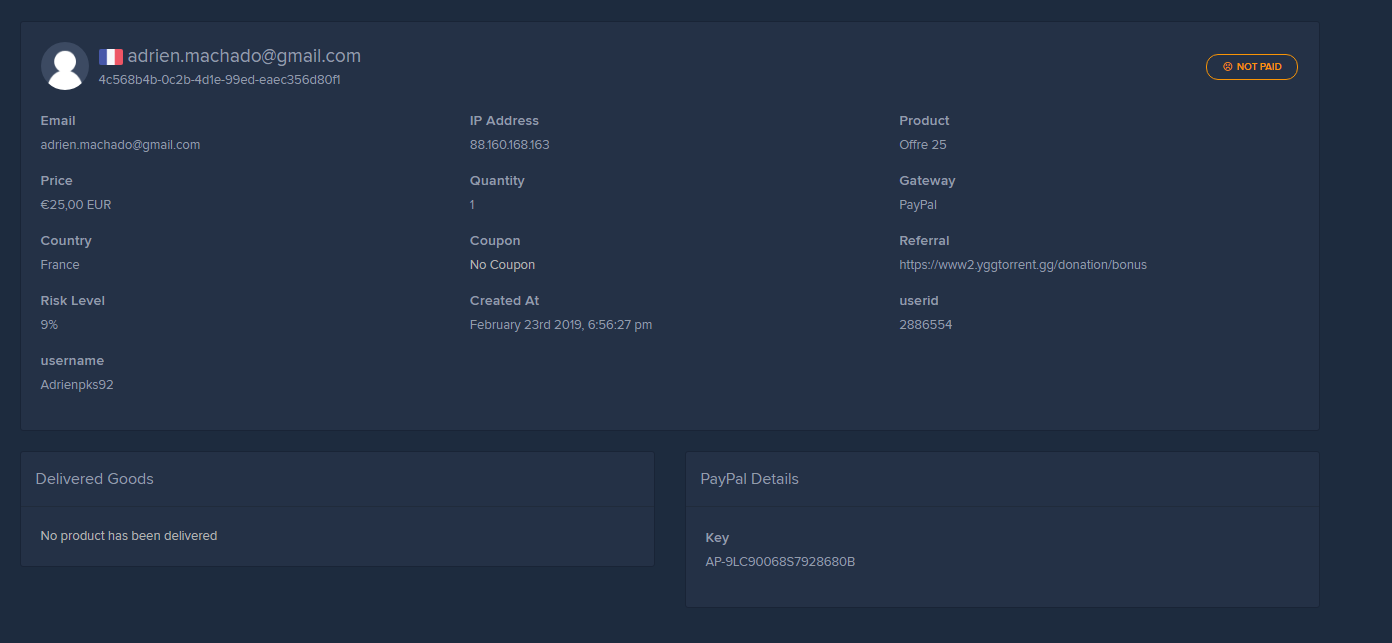
Task: Select the order ID below the header email
Action: 226,80
